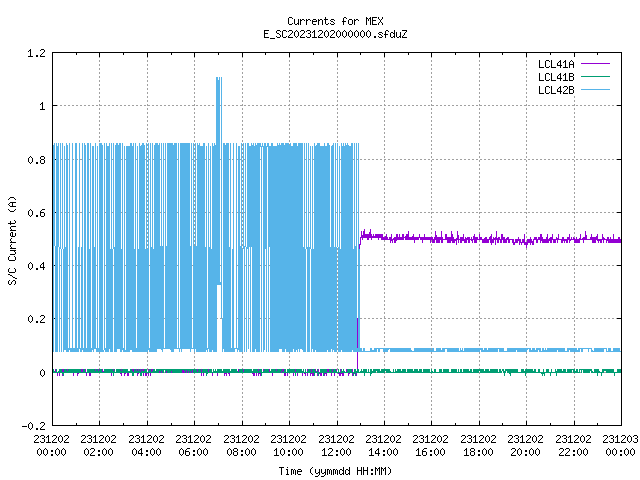Screen dimensions: 640x480
Task: Click the 231203 00:00 x-axis tick label
Action: pyautogui.click(x=620, y=446)
